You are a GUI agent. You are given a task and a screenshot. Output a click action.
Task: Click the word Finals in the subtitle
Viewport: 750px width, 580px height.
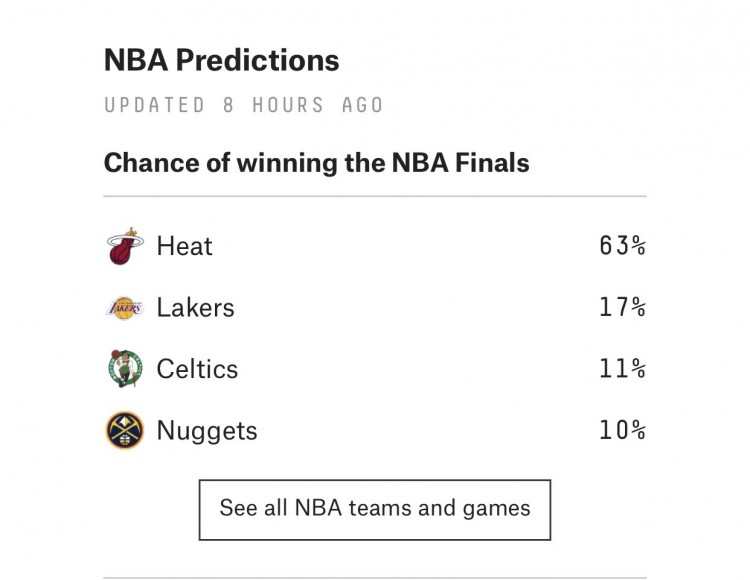click(x=492, y=163)
